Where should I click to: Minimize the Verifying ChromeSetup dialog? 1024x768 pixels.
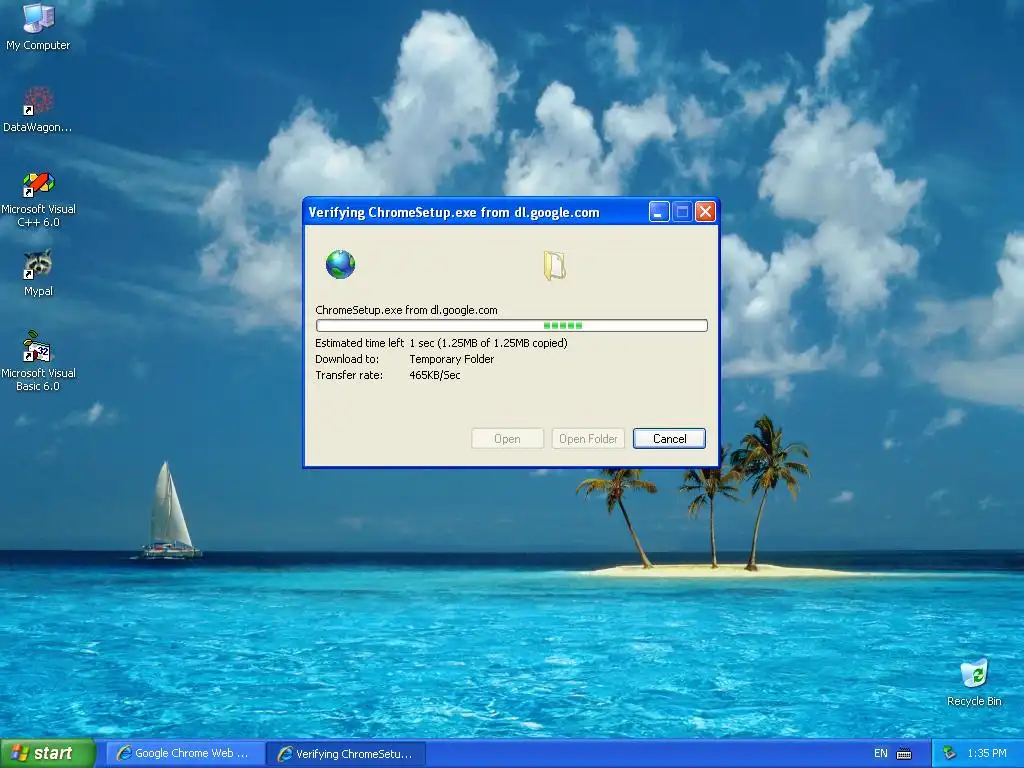click(x=659, y=212)
